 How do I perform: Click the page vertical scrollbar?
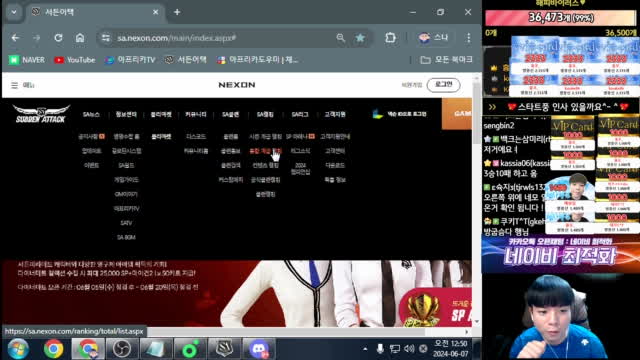pos(476,200)
